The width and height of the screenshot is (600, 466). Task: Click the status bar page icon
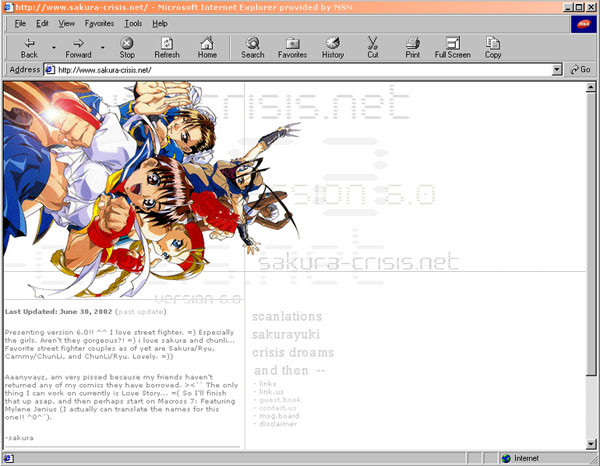coord(8,458)
